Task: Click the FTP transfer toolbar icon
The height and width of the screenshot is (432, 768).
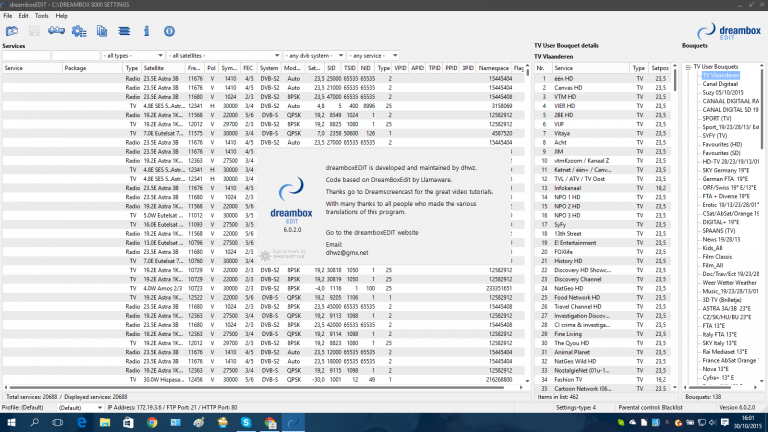Action: coord(56,32)
